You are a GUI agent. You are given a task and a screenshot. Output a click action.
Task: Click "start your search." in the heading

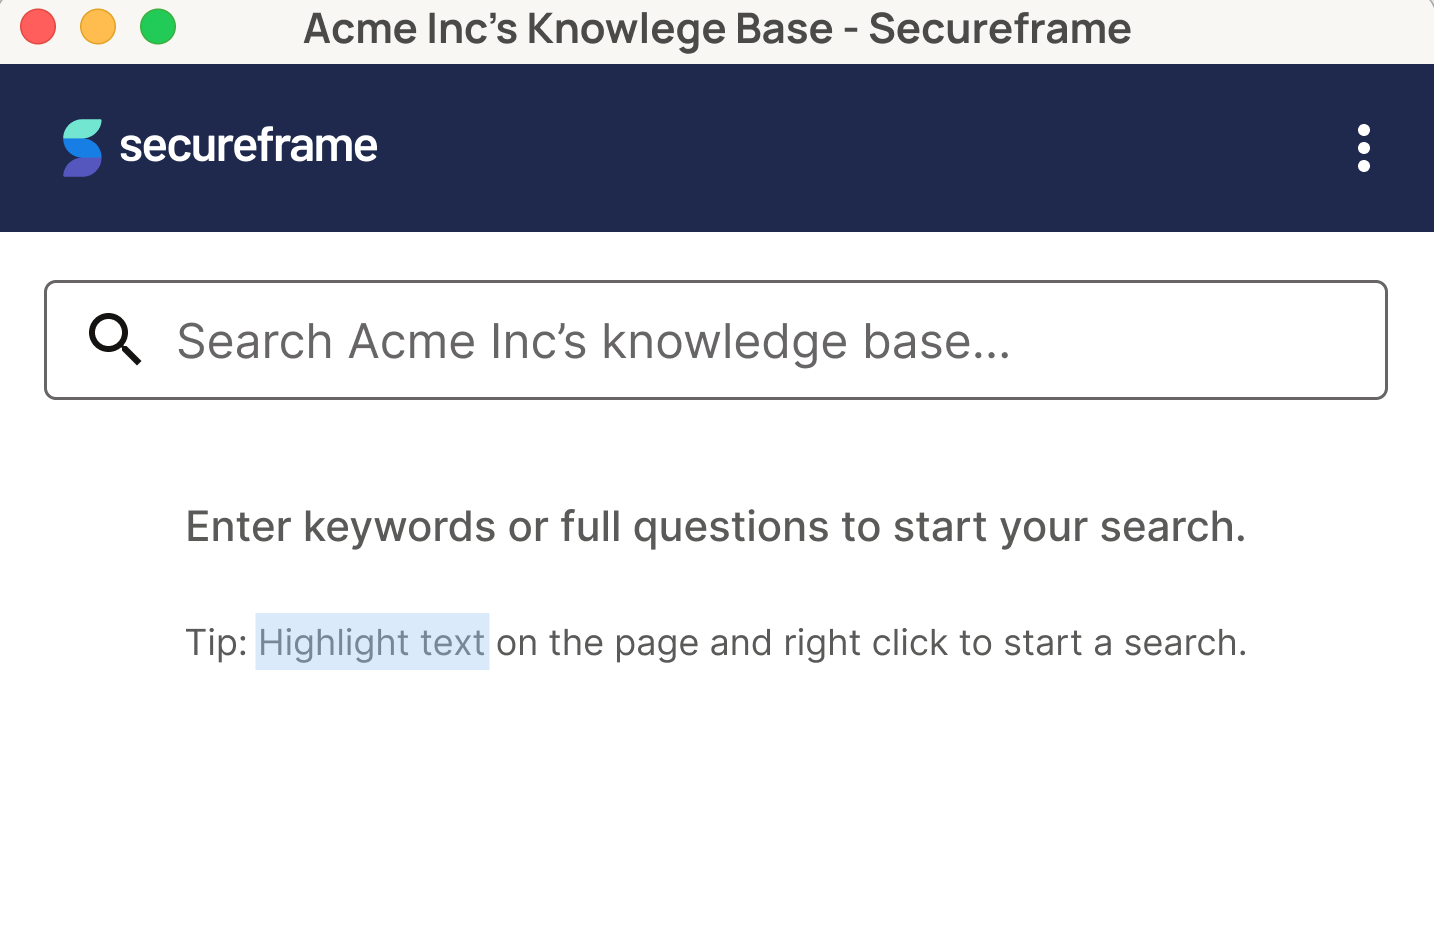1069,527
